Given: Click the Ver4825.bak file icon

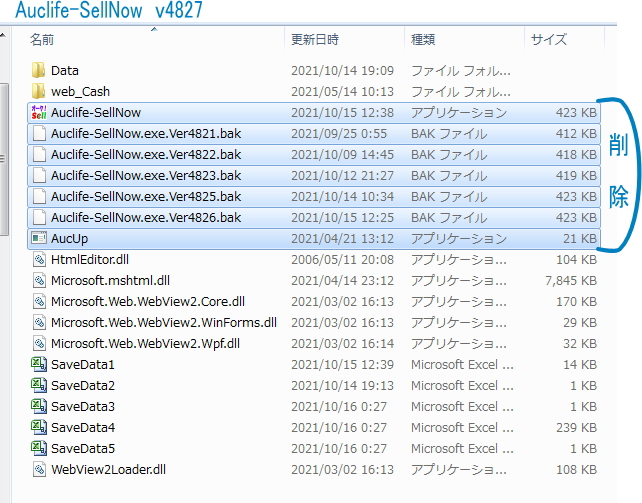Looking at the screenshot, I should pyautogui.click(x=39, y=196).
